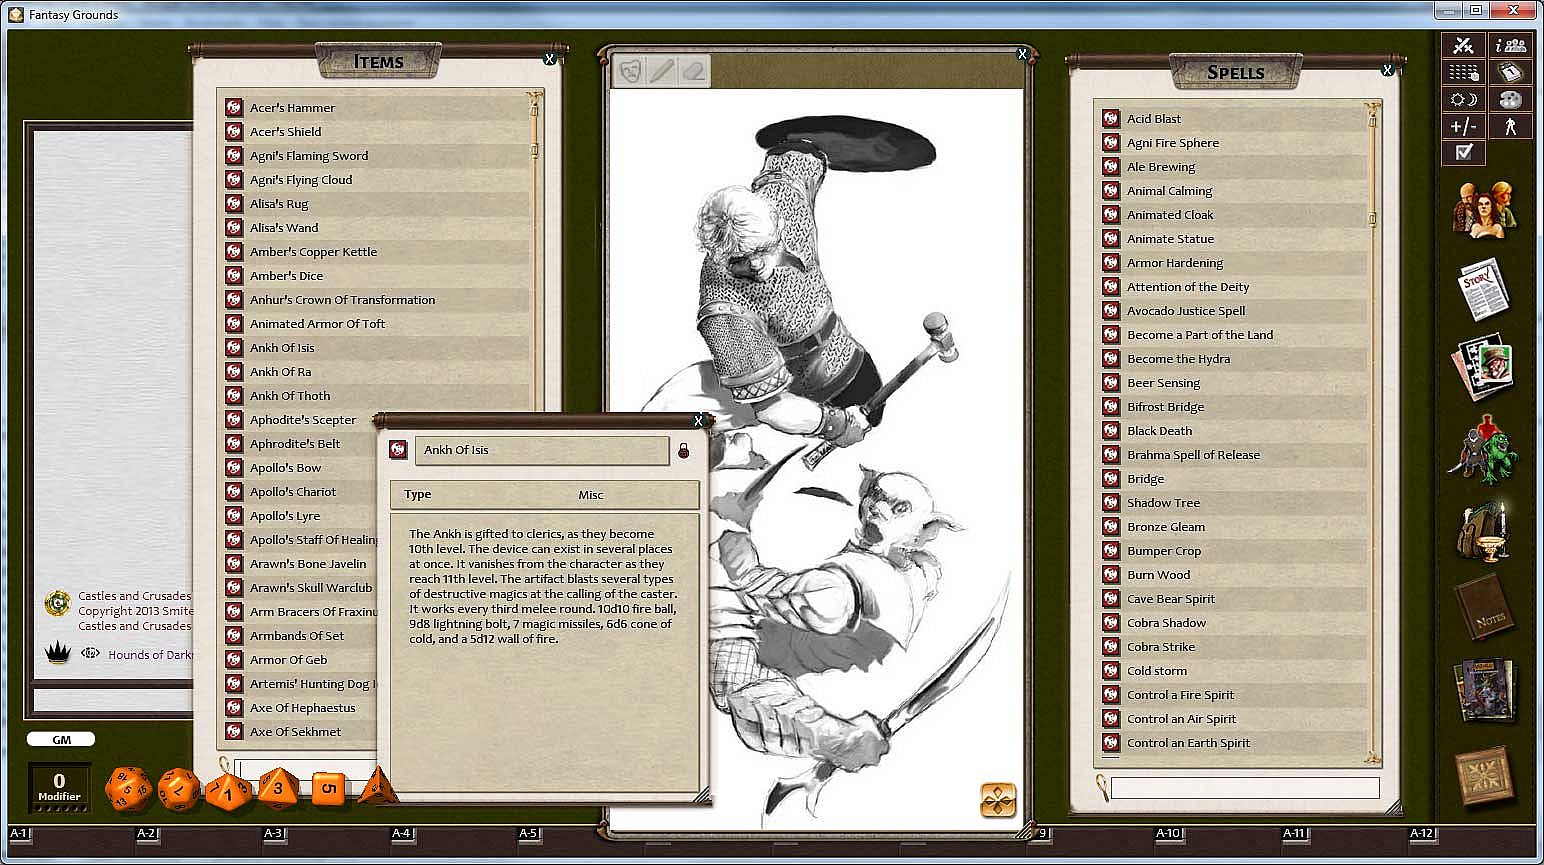
Task: Open the NPC monsters sidebar icon
Action: 1484,449
